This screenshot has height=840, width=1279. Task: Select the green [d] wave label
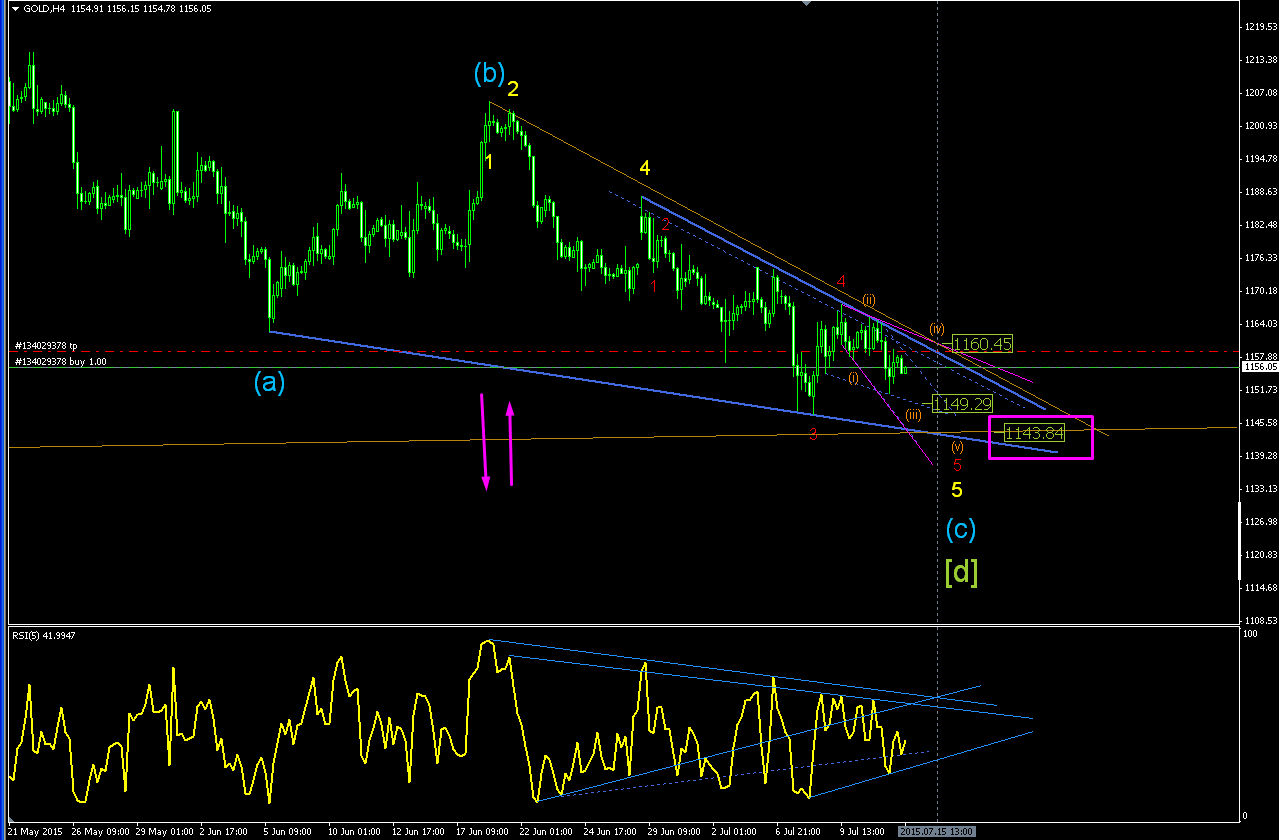coord(961,571)
